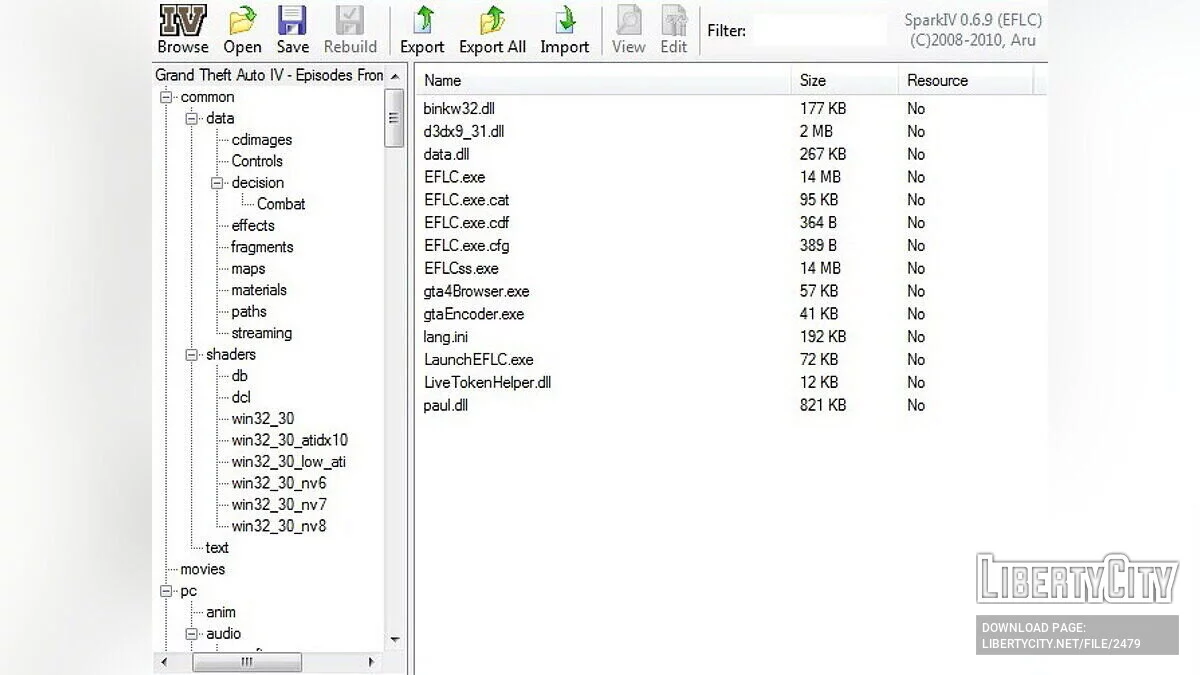
Task: Click the Save floppy disk icon
Action: coord(292,21)
